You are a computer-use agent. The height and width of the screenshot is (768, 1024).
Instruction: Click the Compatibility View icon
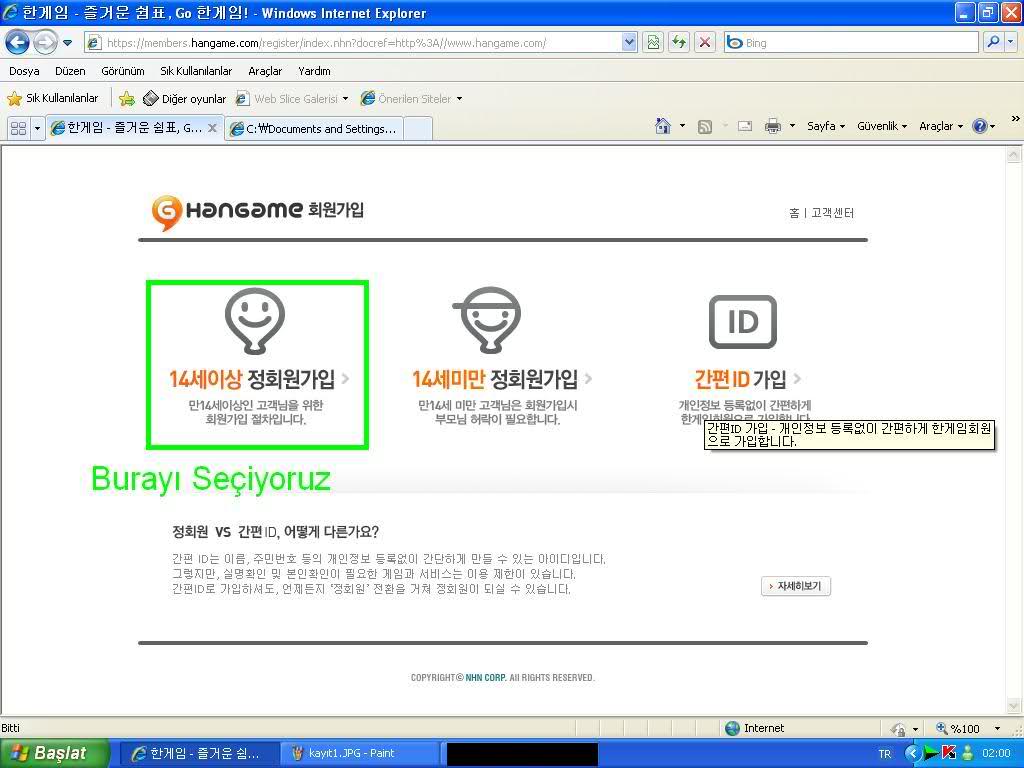click(x=653, y=43)
